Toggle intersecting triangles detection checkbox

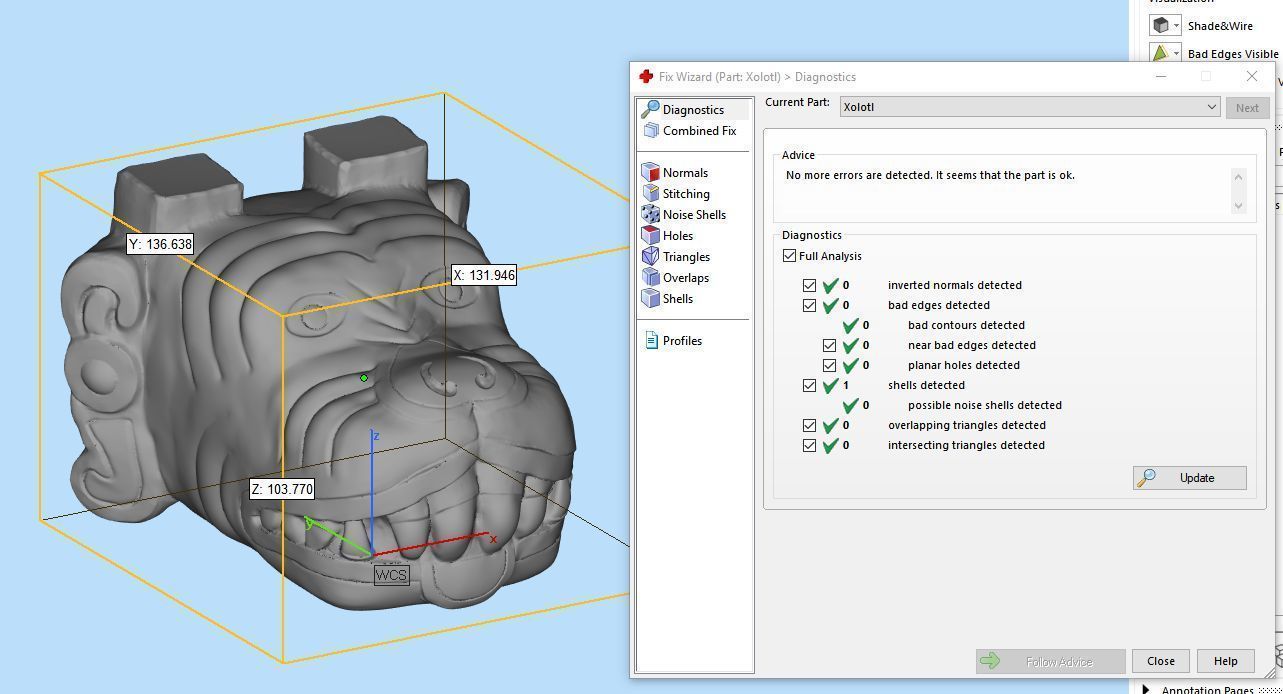810,445
